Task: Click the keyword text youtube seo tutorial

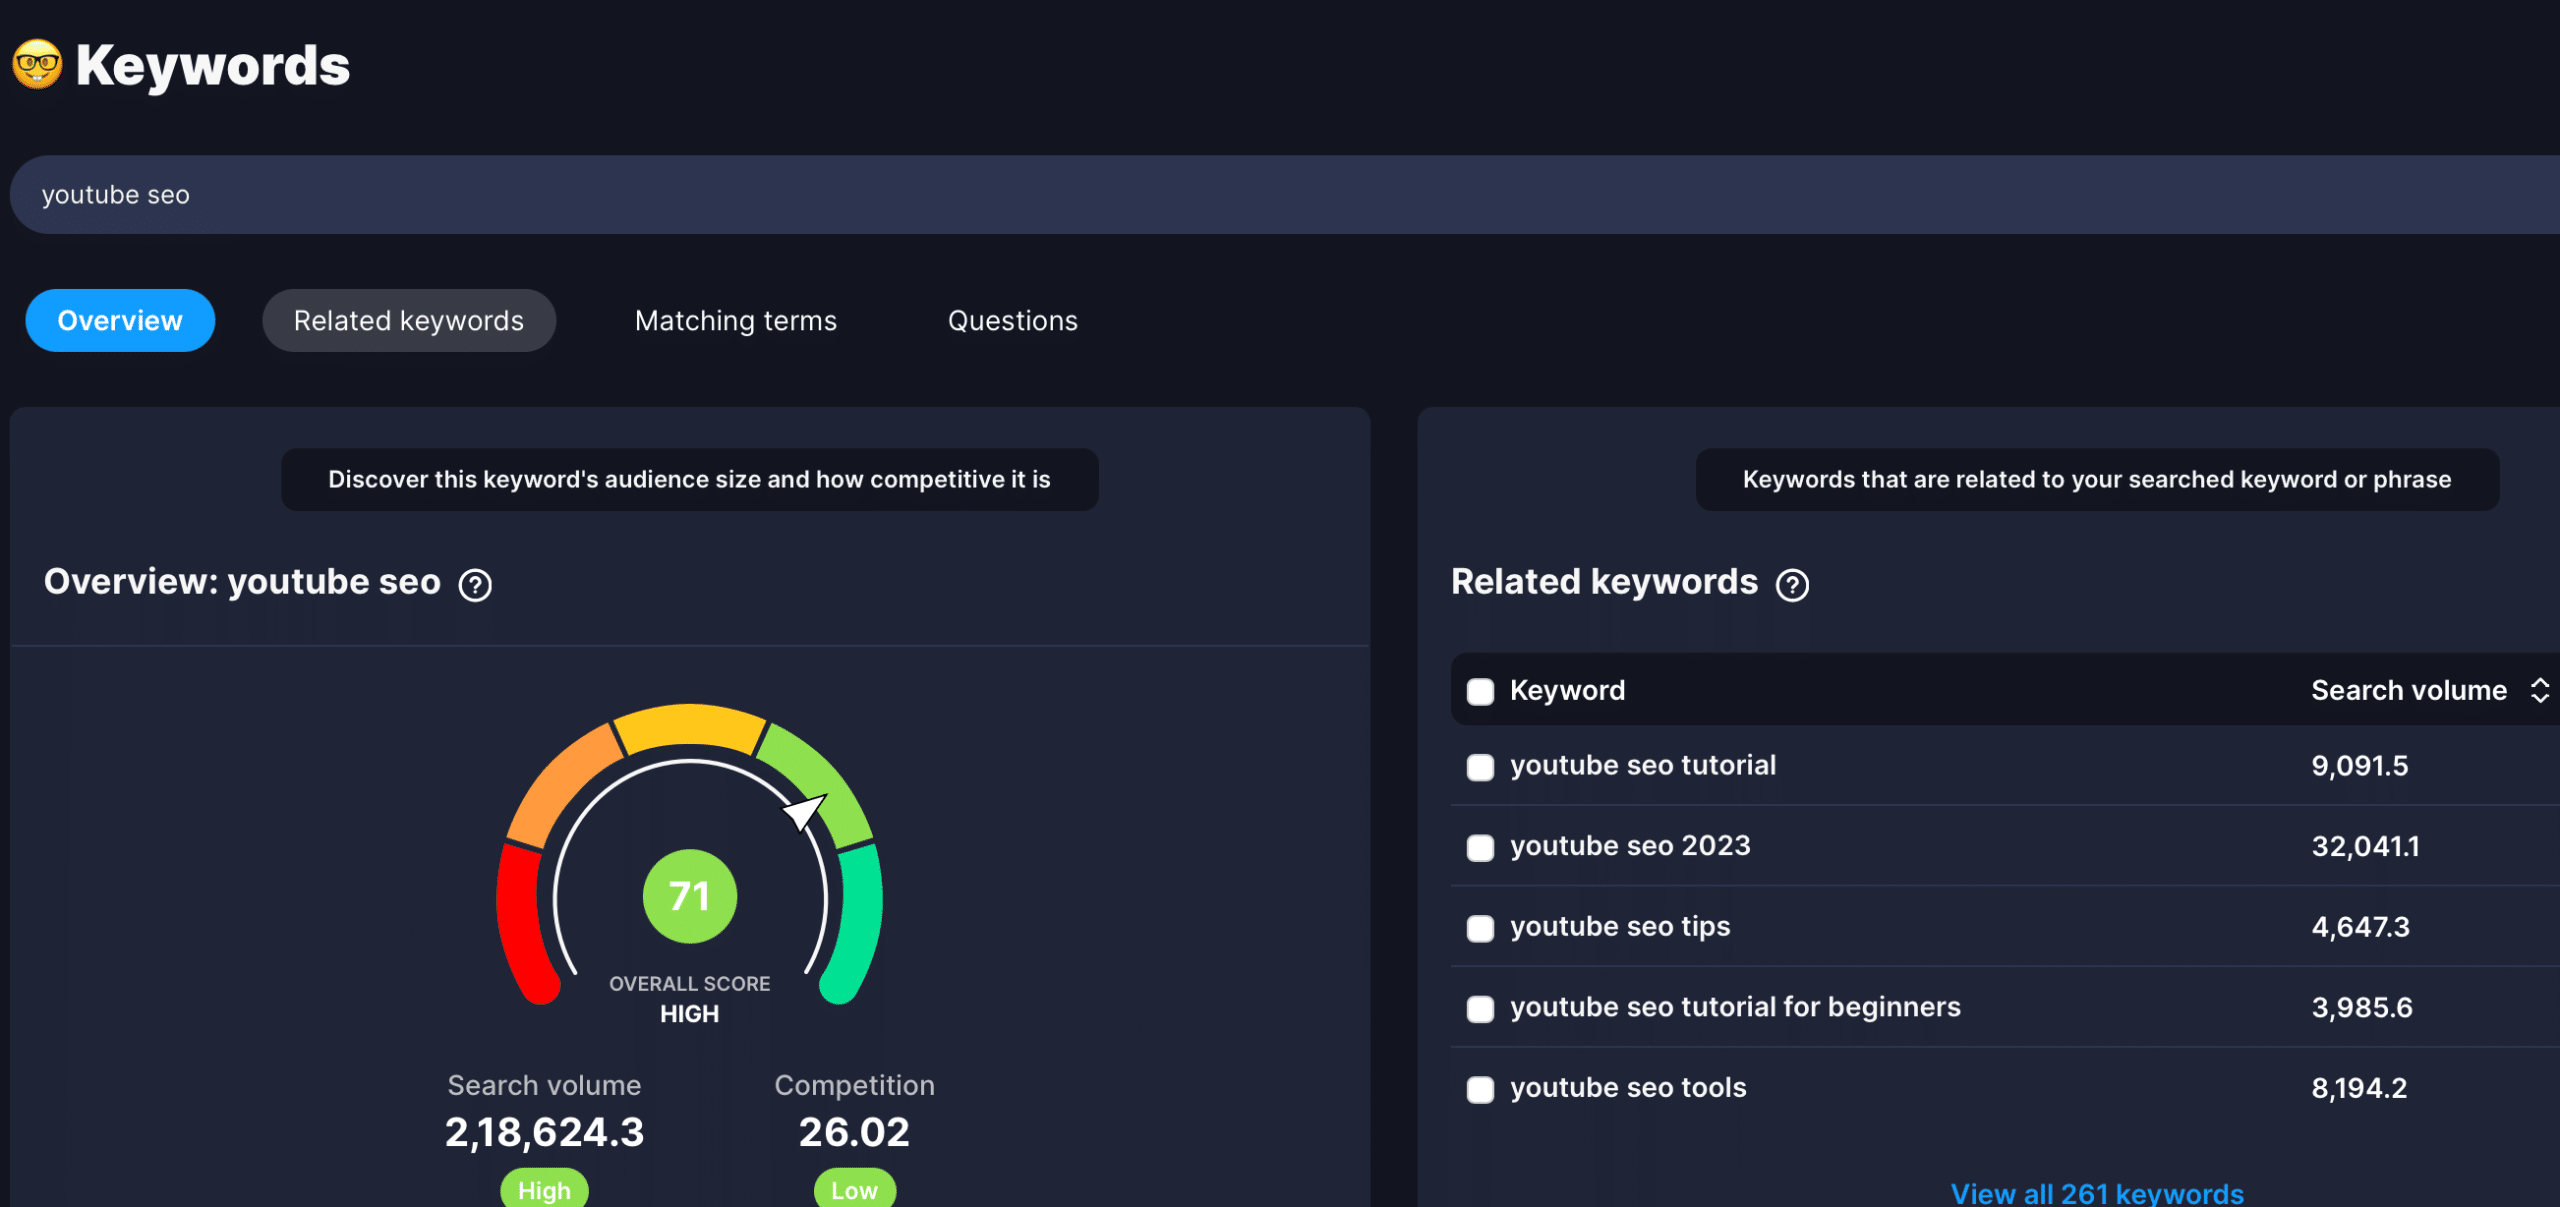Action: click(1643, 765)
